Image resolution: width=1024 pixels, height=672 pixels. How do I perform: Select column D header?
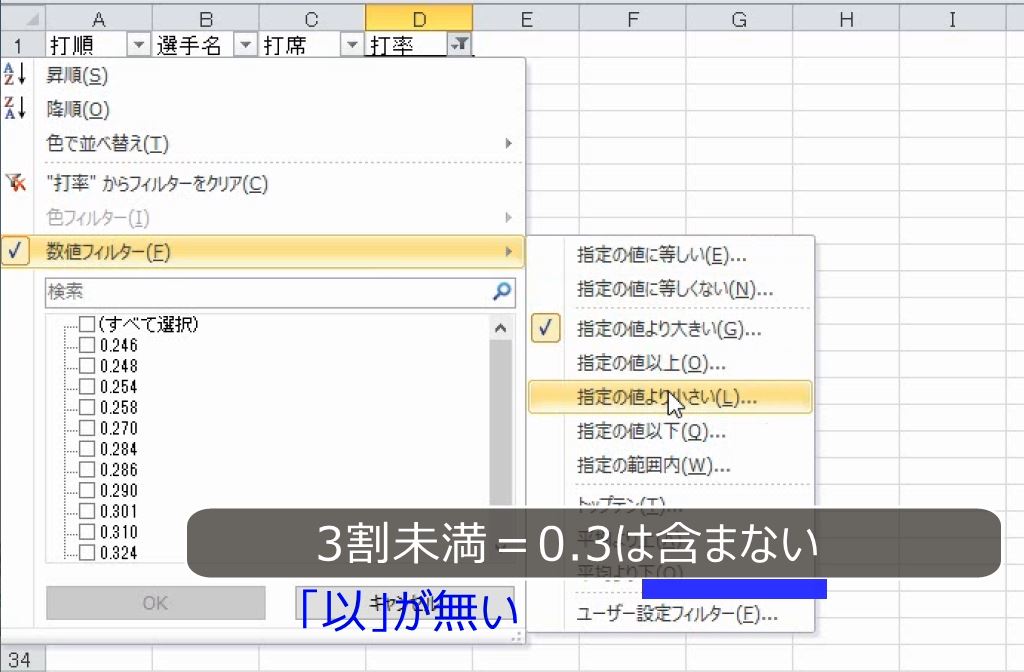pyautogui.click(x=419, y=19)
